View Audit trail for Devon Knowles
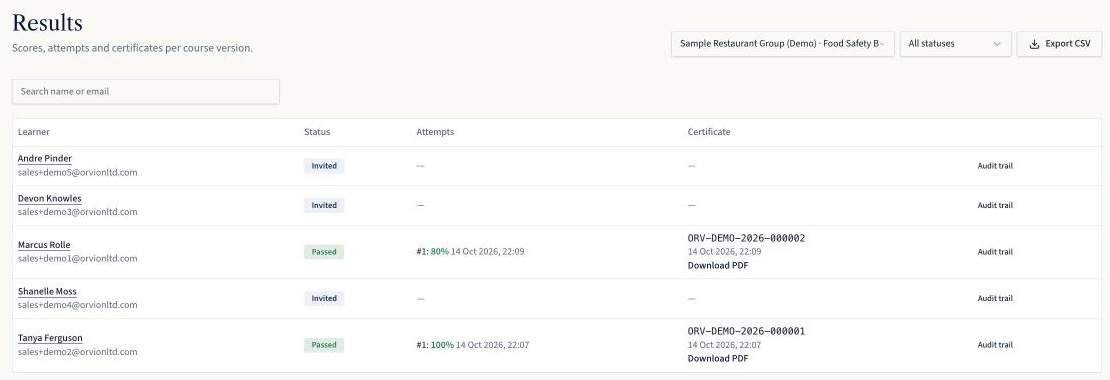Image resolution: width=1110 pixels, height=380 pixels. tap(995, 205)
